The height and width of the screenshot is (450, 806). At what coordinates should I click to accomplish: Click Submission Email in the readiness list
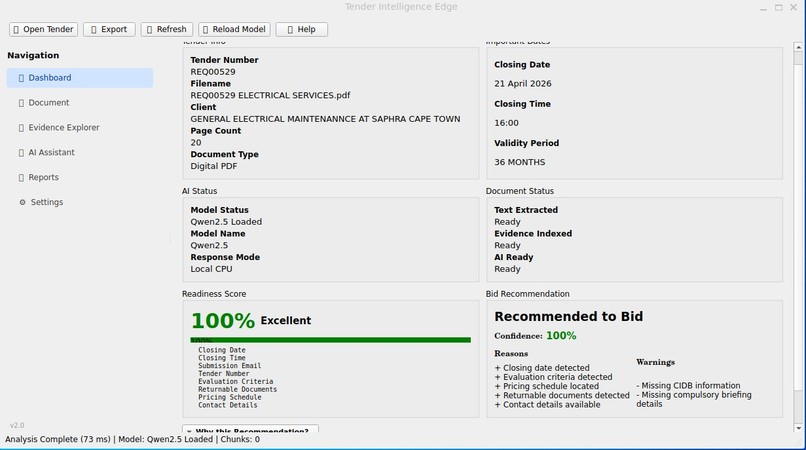pos(230,366)
